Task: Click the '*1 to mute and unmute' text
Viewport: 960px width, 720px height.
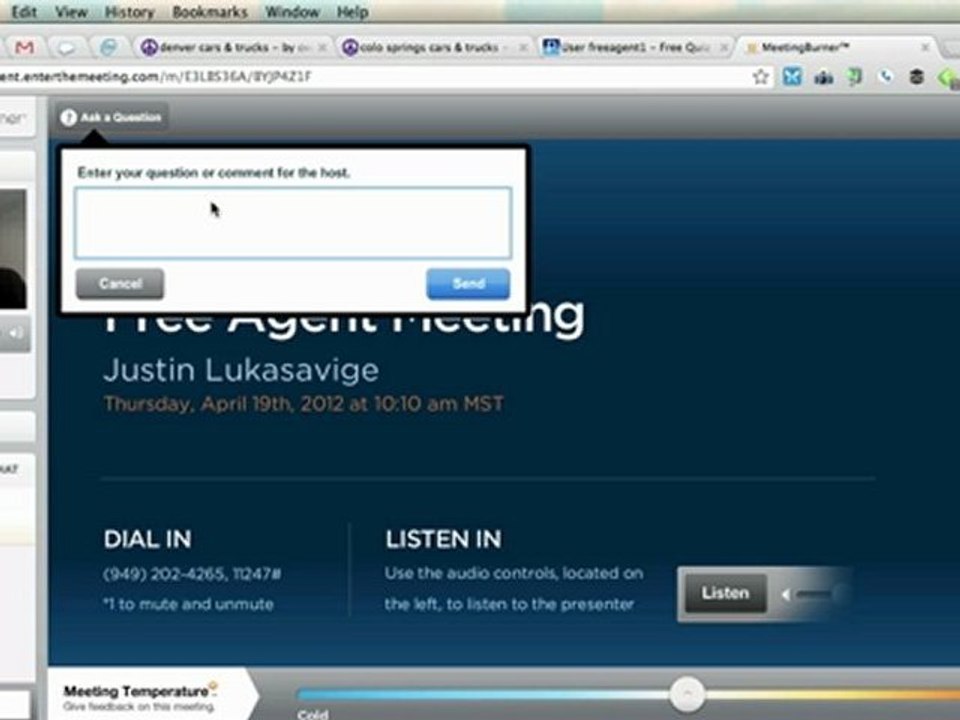Action: coord(189,604)
